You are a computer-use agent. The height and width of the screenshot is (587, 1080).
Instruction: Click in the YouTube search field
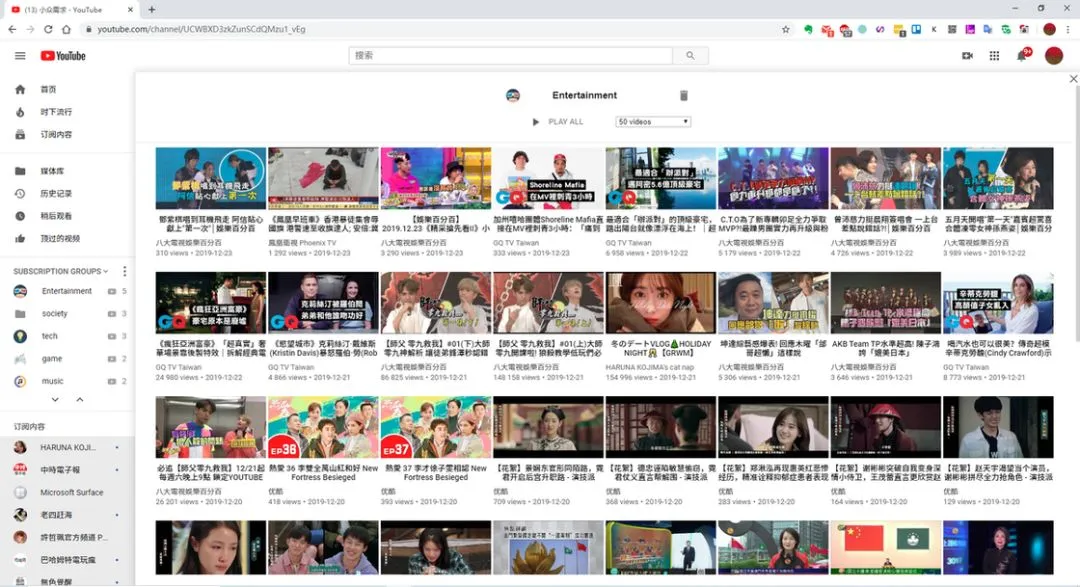510,56
